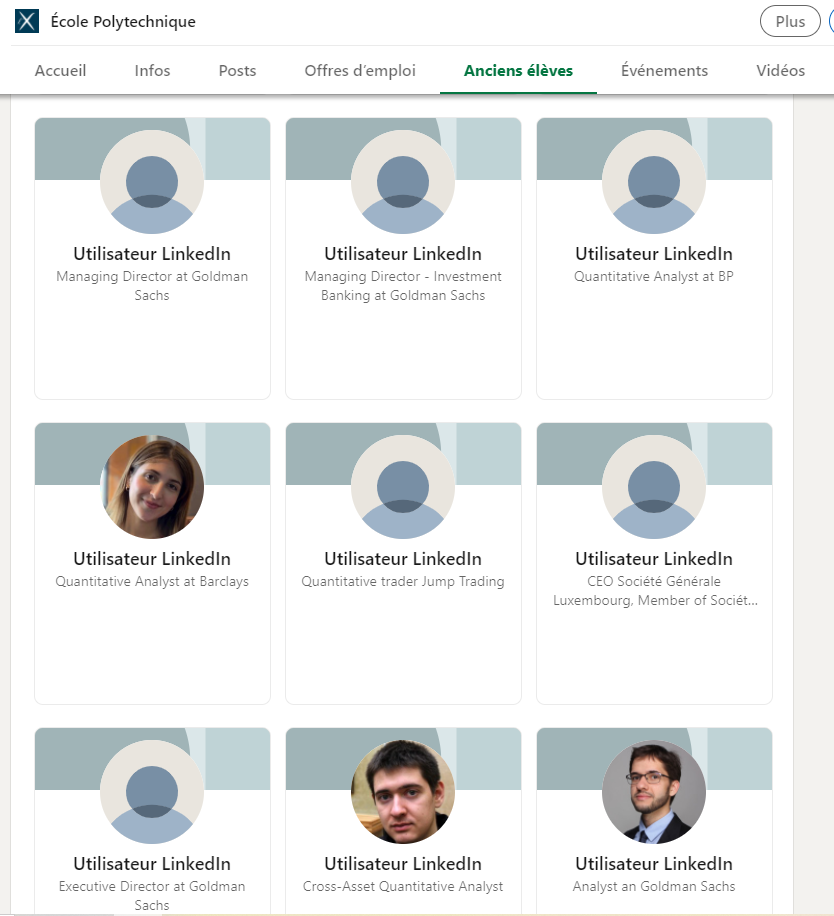Click 'Managing Director - Investment Banking' headline text
Screen dimensions: 834x916
click(403, 286)
